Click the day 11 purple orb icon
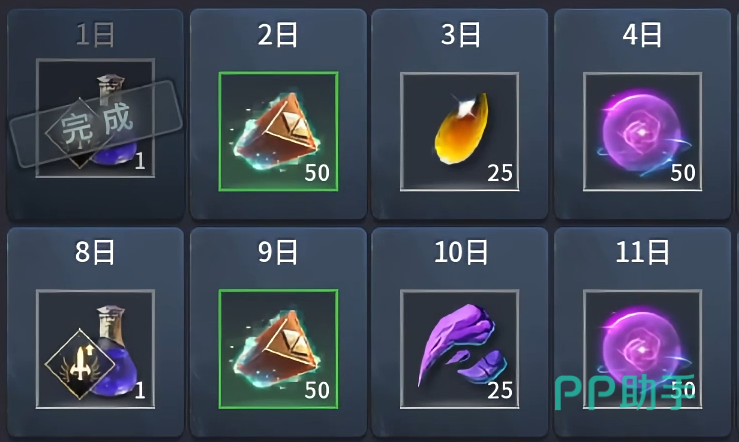 pos(642,349)
